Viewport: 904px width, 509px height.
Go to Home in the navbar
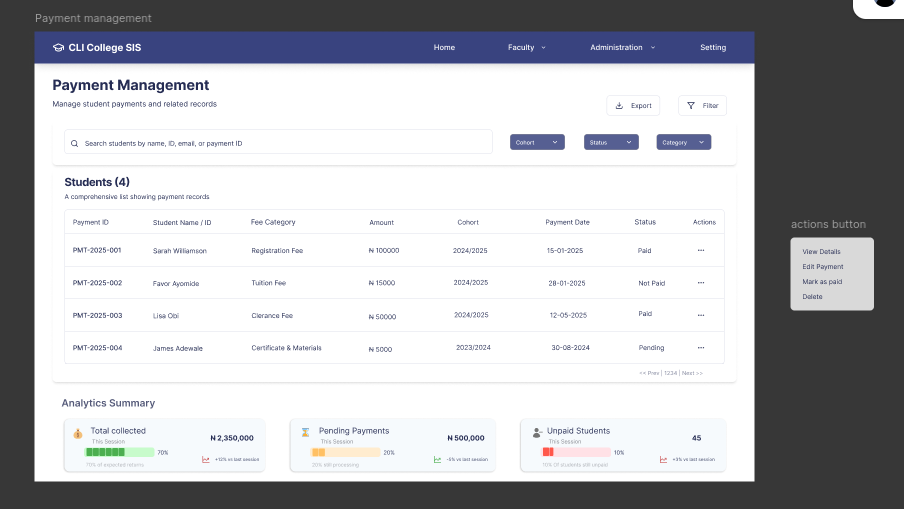[444, 47]
